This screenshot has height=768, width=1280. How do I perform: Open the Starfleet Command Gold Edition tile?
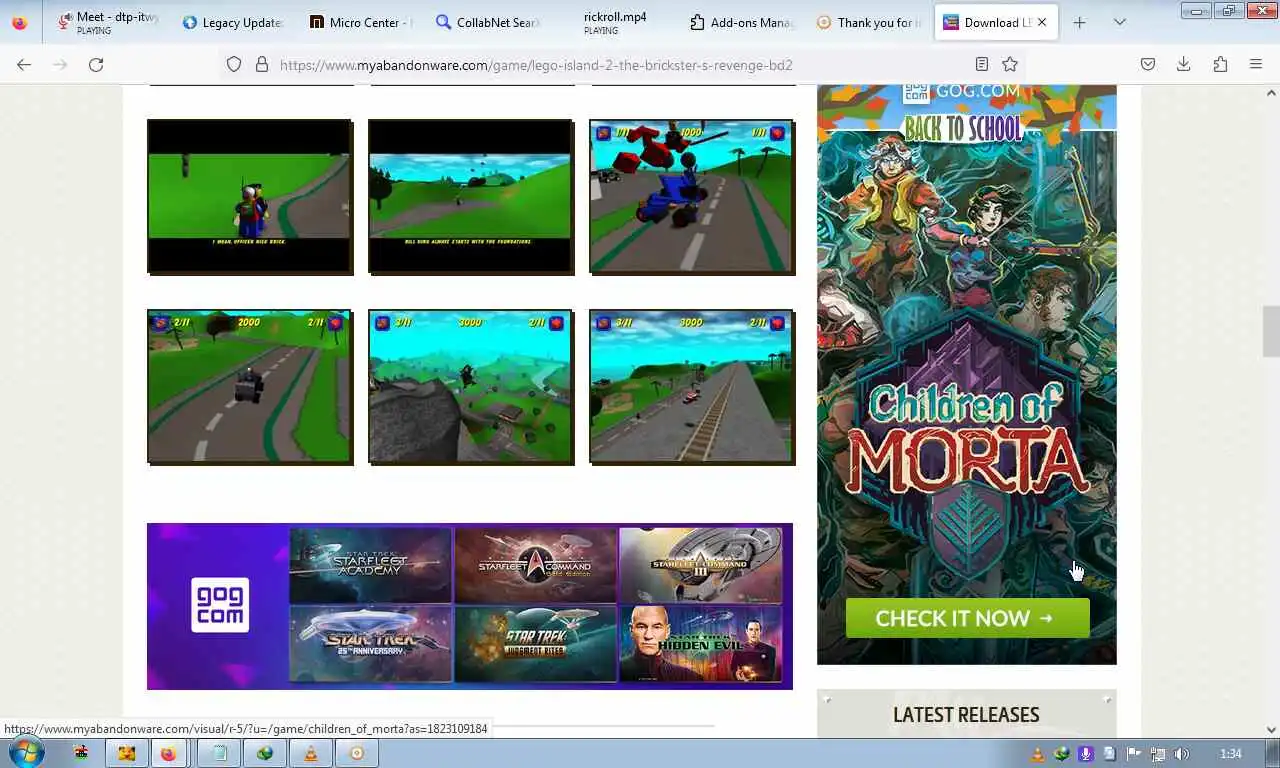click(535, 565)
